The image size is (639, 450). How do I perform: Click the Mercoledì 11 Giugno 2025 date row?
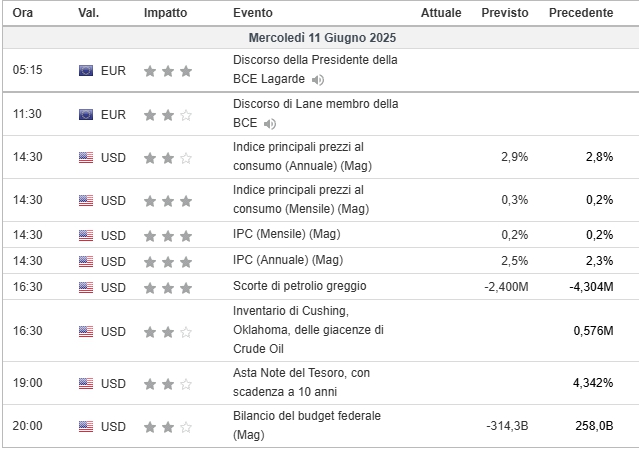(322, 38)
